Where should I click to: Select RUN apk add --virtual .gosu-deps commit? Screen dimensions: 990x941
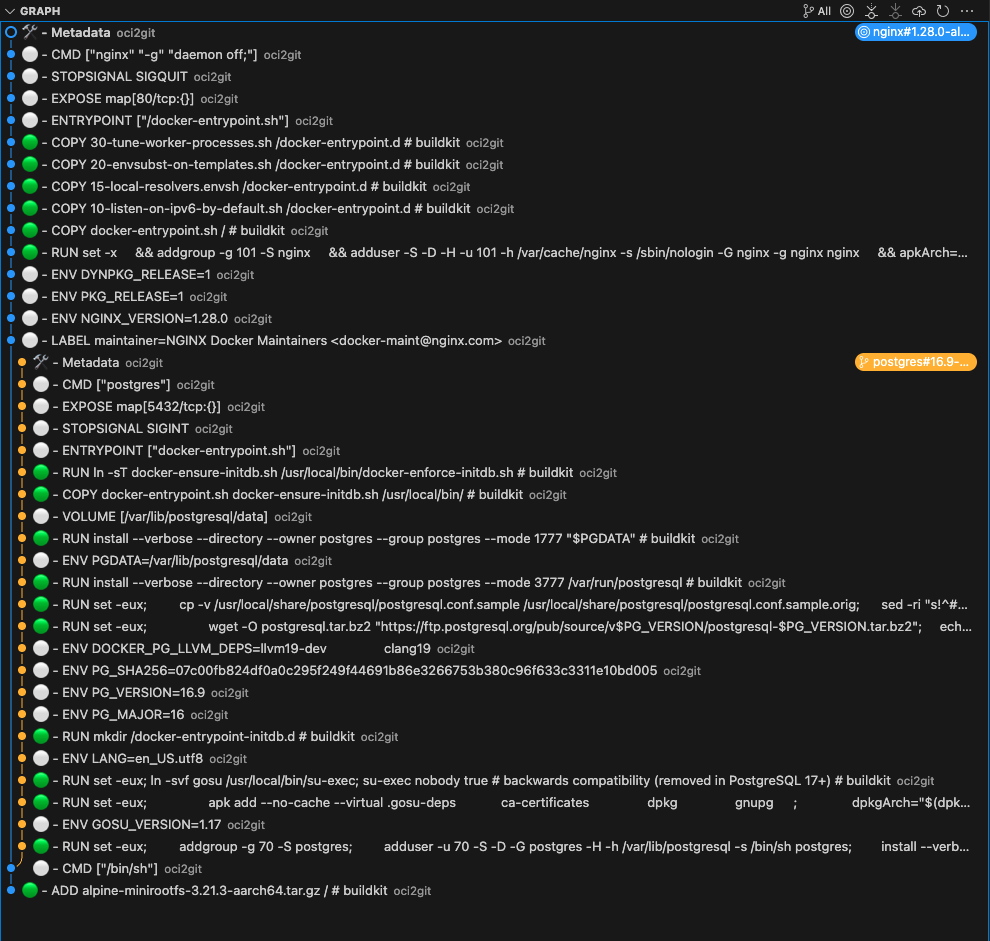(x=495, y=803)
